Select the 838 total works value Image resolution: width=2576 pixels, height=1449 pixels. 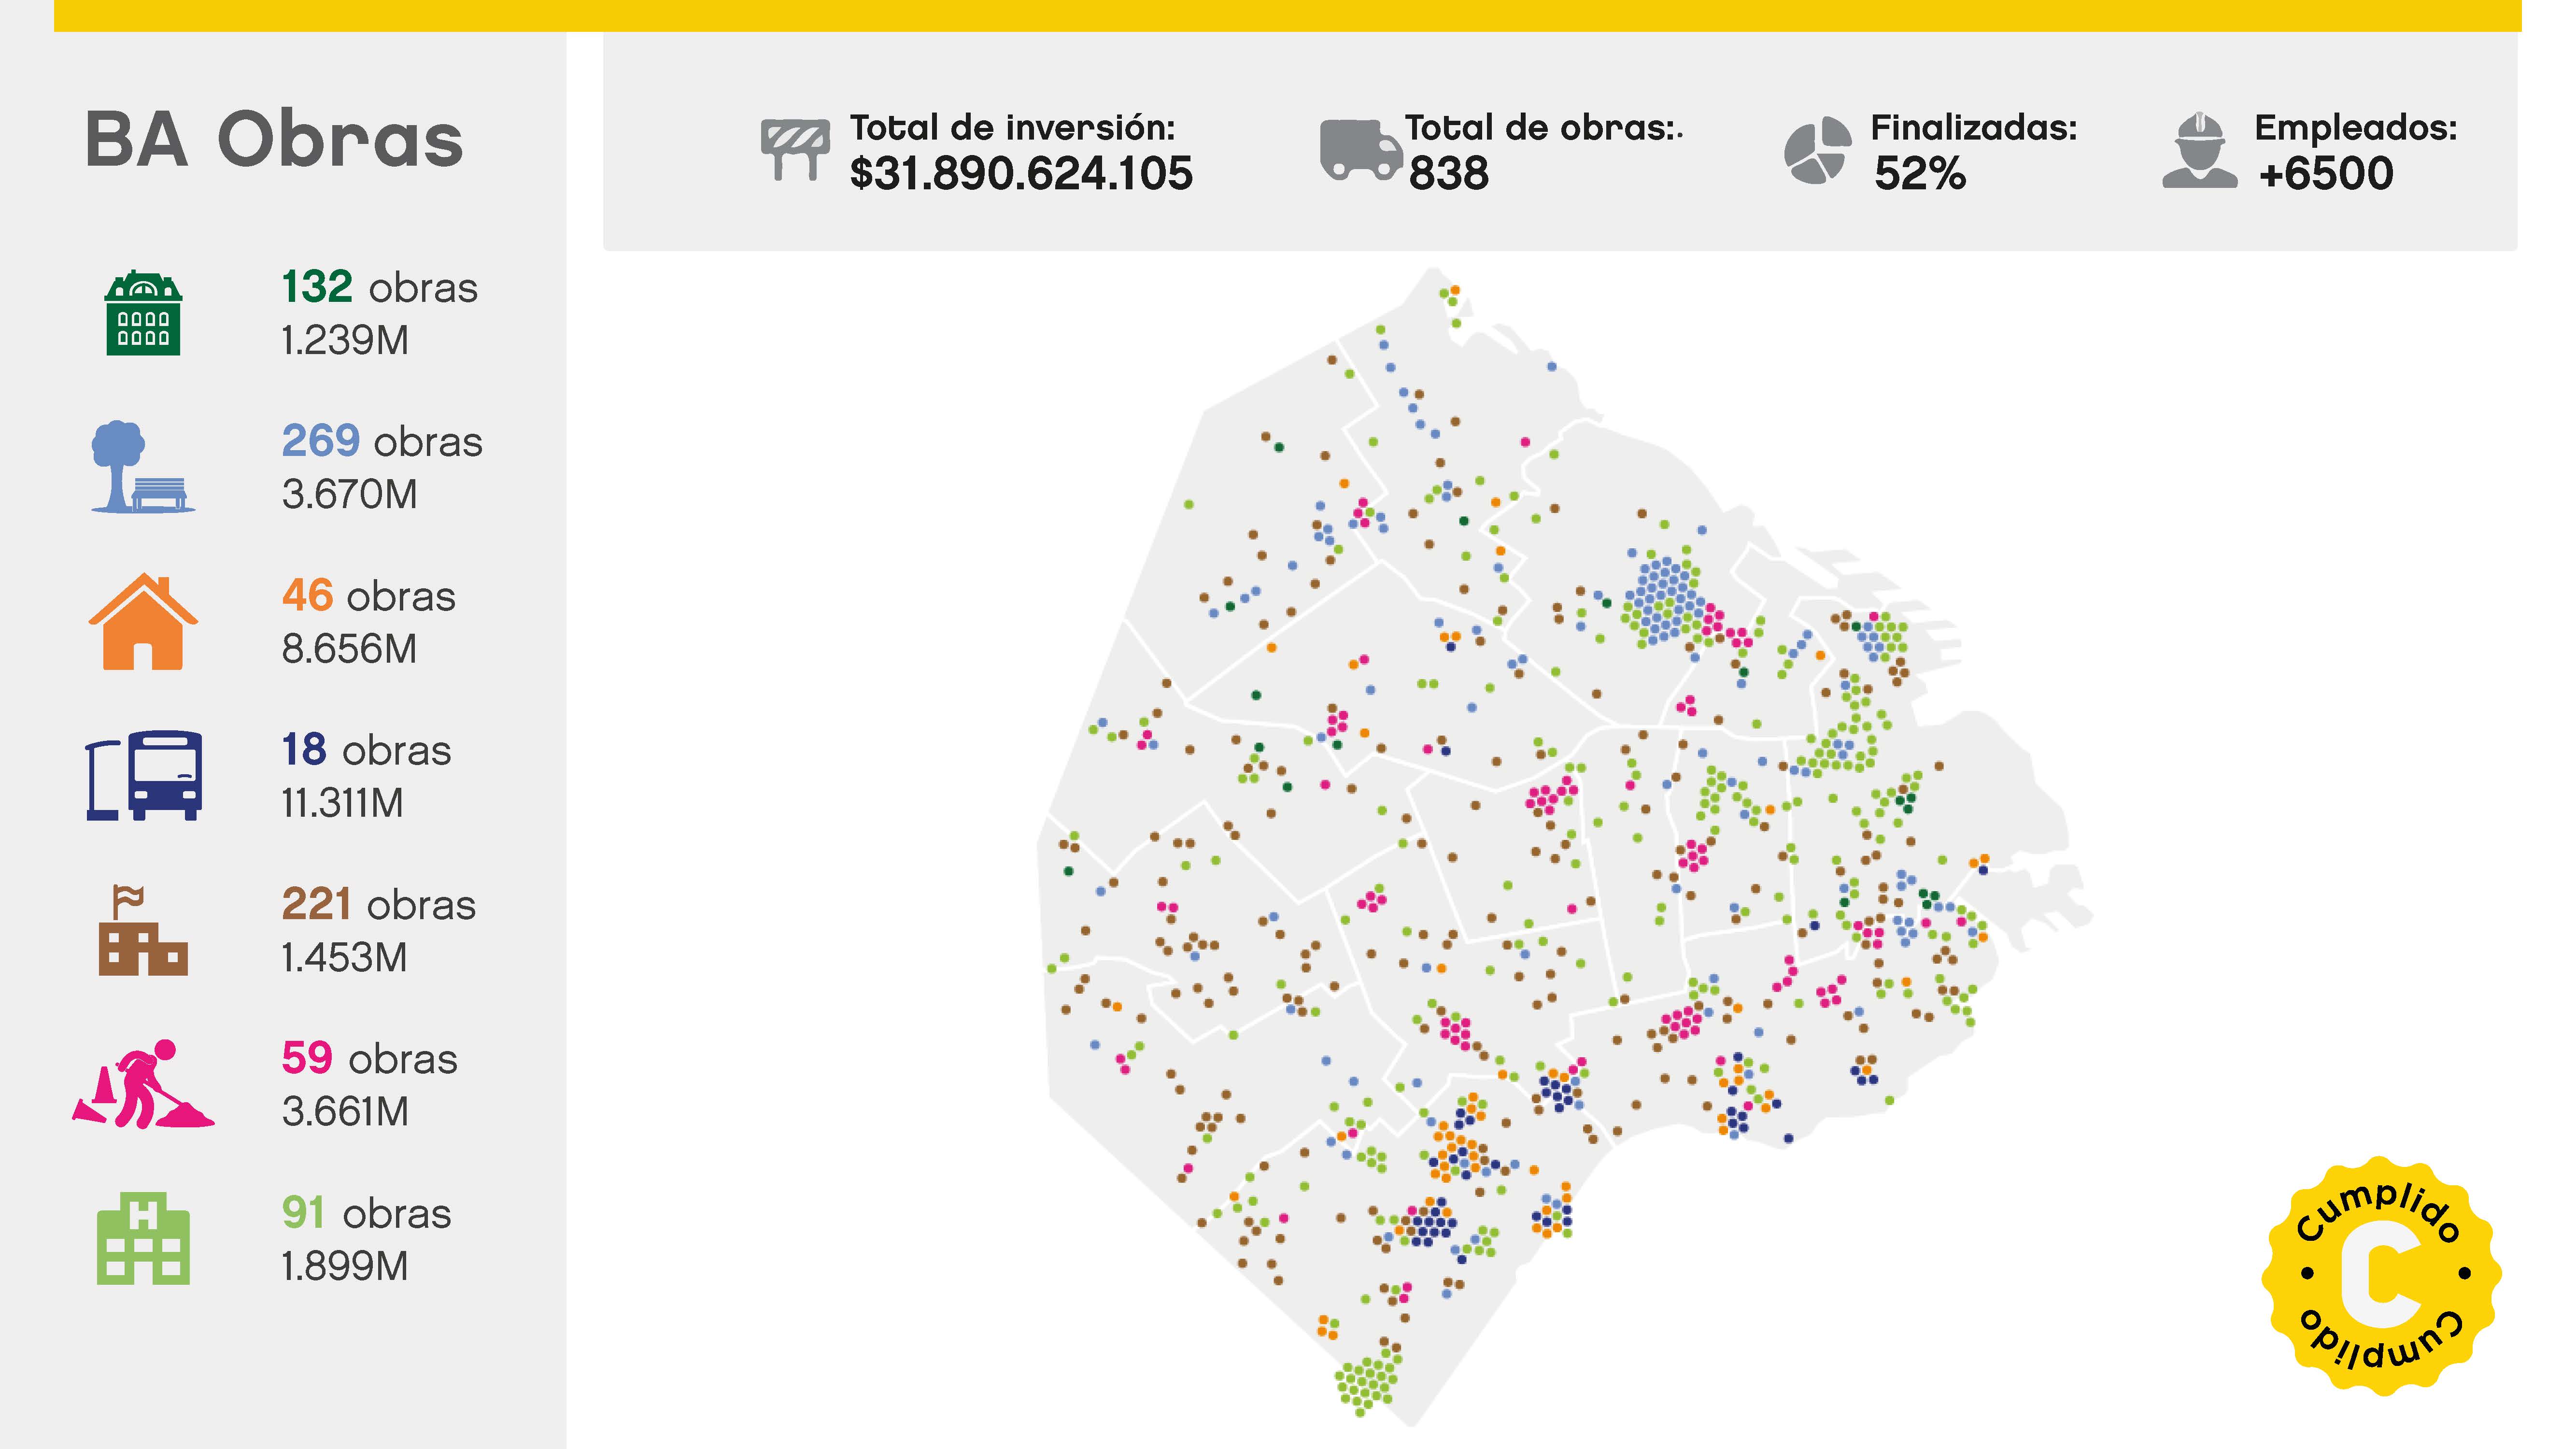coord(1449,174)
